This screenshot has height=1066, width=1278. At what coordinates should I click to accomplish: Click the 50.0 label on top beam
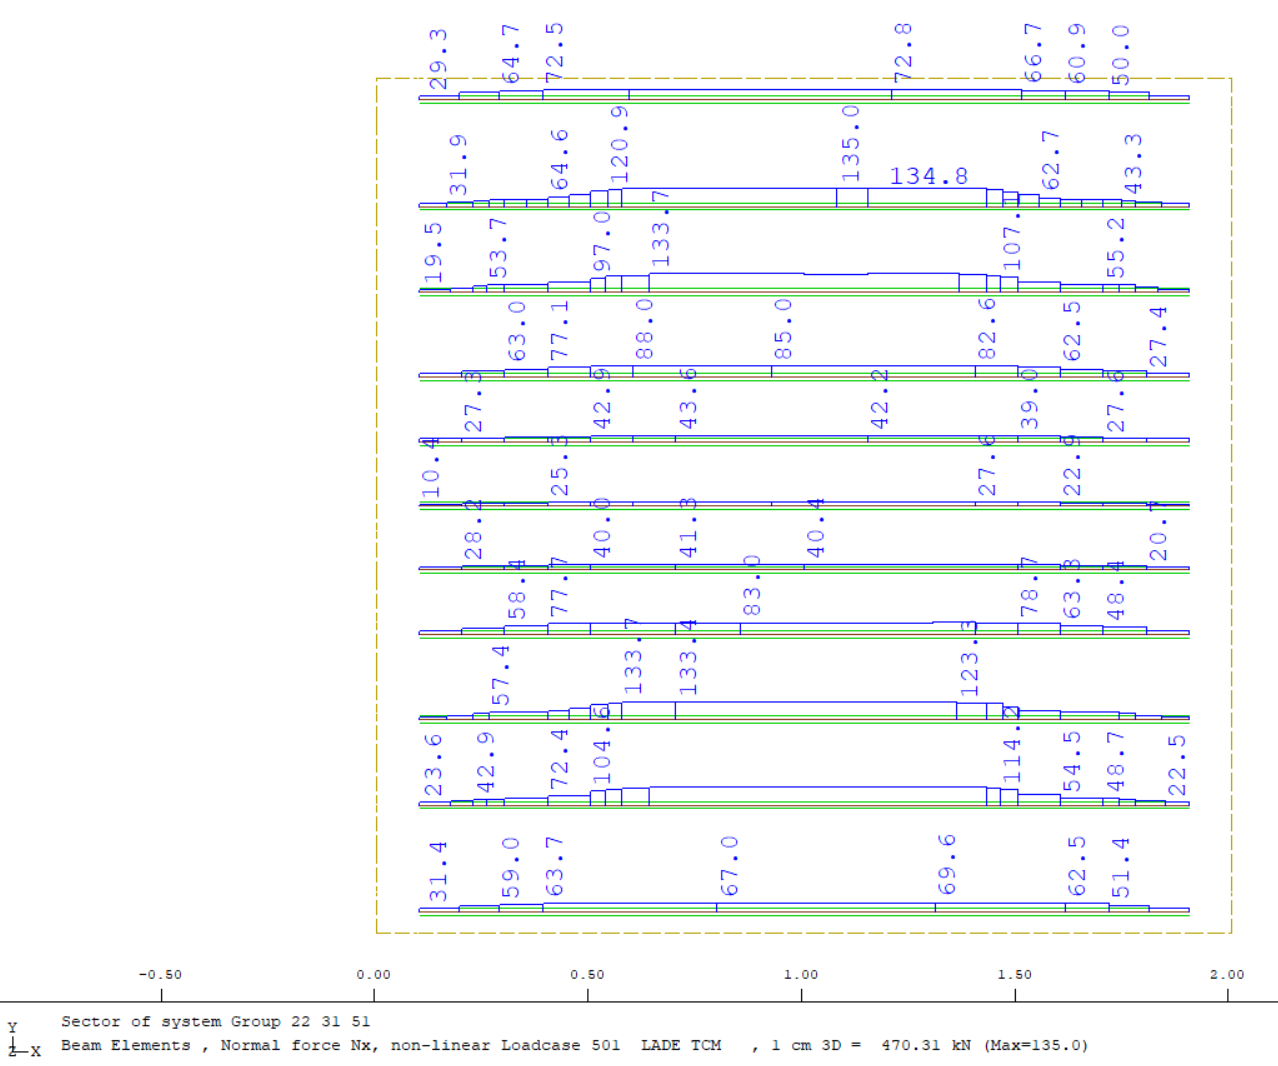pos(1121,54)
